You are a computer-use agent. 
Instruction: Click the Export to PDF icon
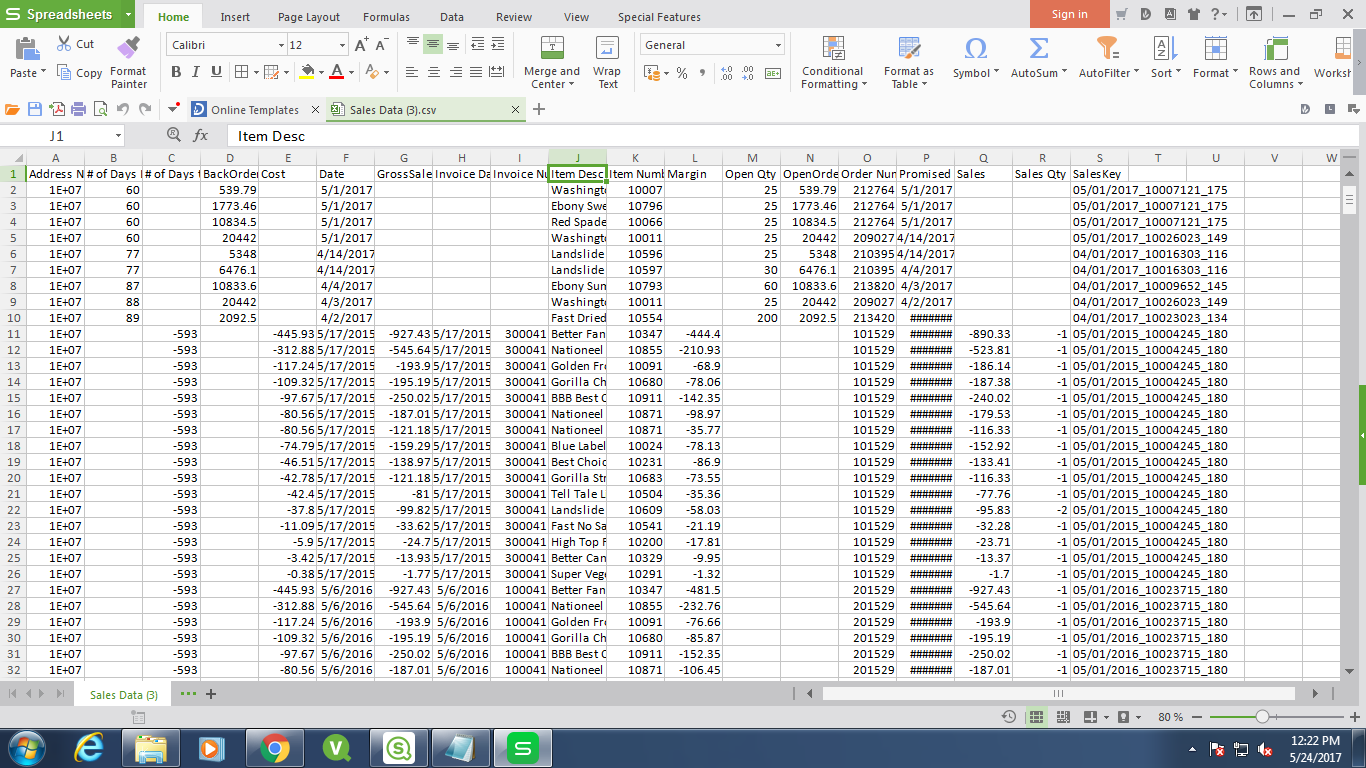pyautogui.click(x=56, y=109)
